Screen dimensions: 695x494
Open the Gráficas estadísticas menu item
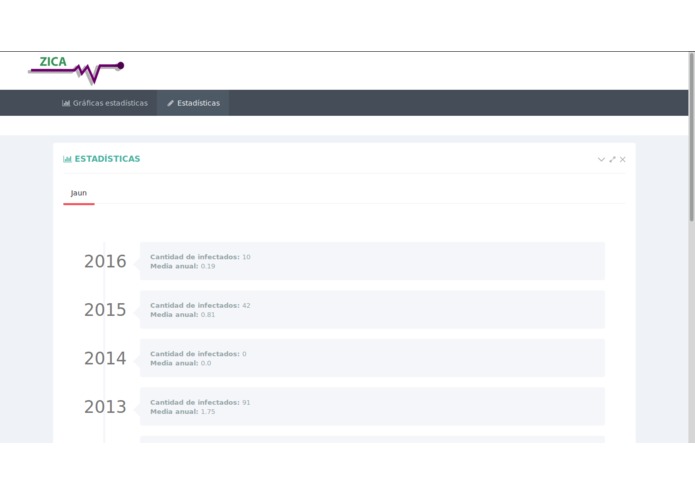(x=105, y=103)
